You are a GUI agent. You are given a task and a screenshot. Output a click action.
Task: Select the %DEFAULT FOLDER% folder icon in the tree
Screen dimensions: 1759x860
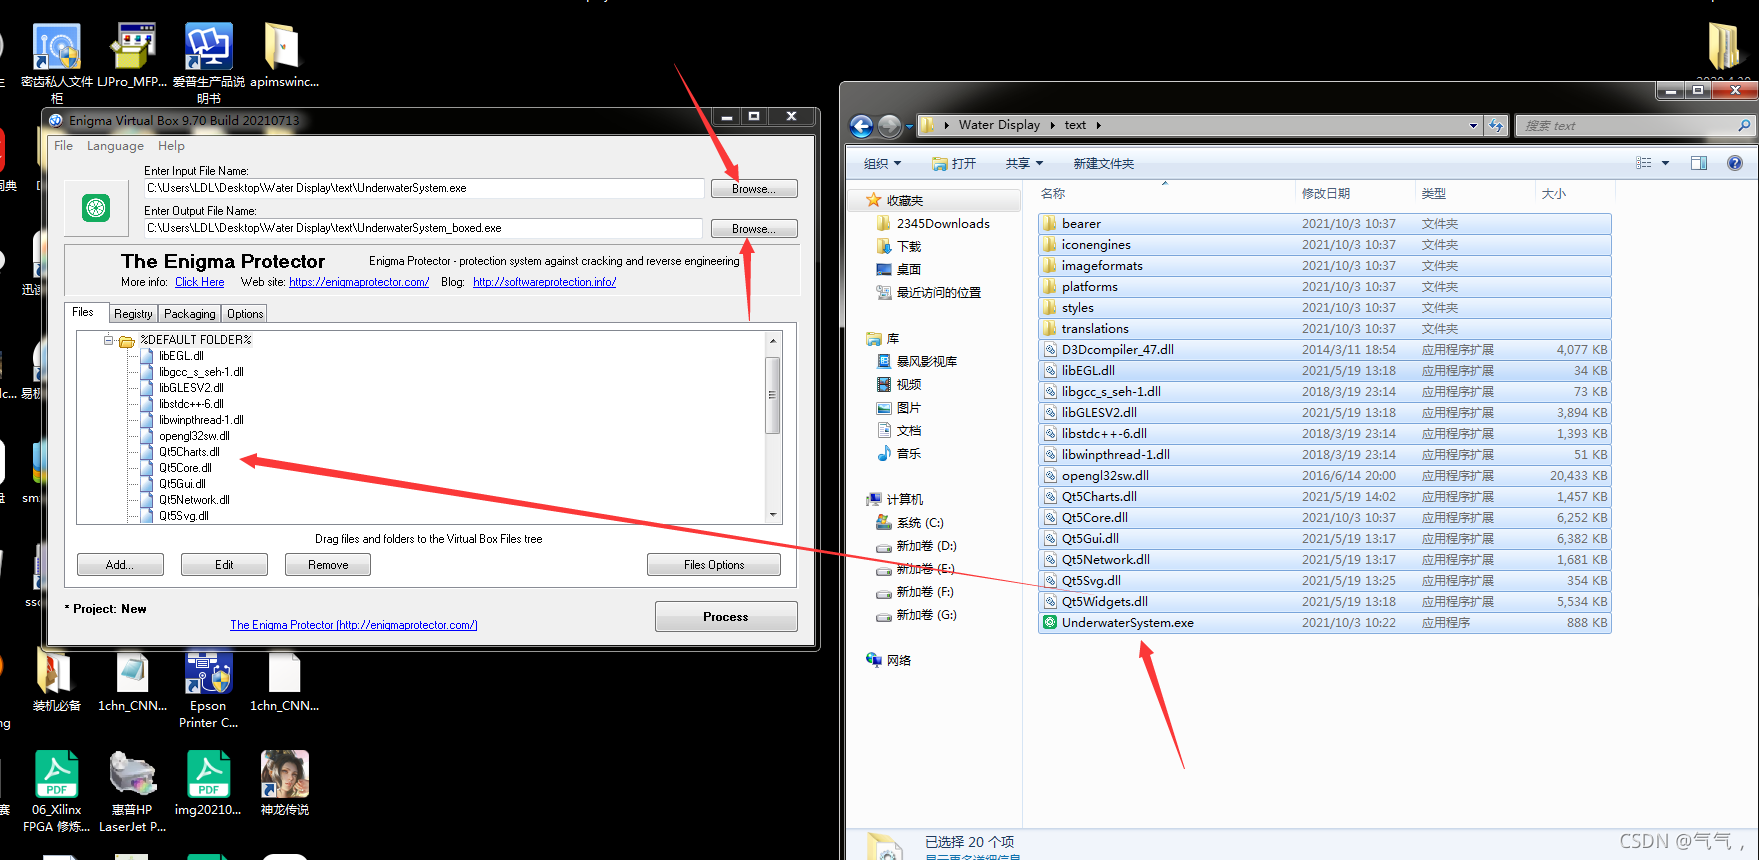click(x=127, y=341)
